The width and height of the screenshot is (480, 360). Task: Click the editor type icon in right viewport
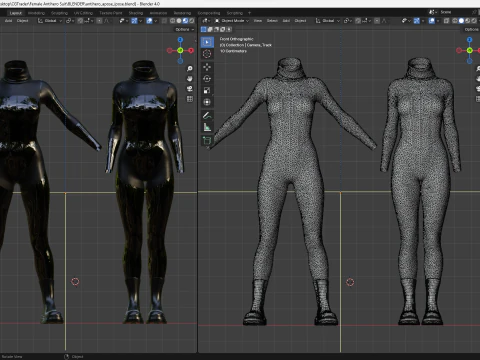pyautogui.click(x=206, y=21)
